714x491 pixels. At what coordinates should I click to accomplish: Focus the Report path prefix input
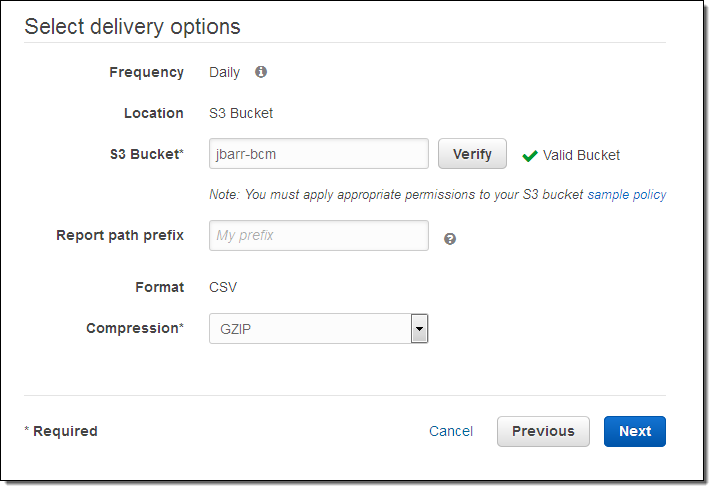tap(319, 235)
